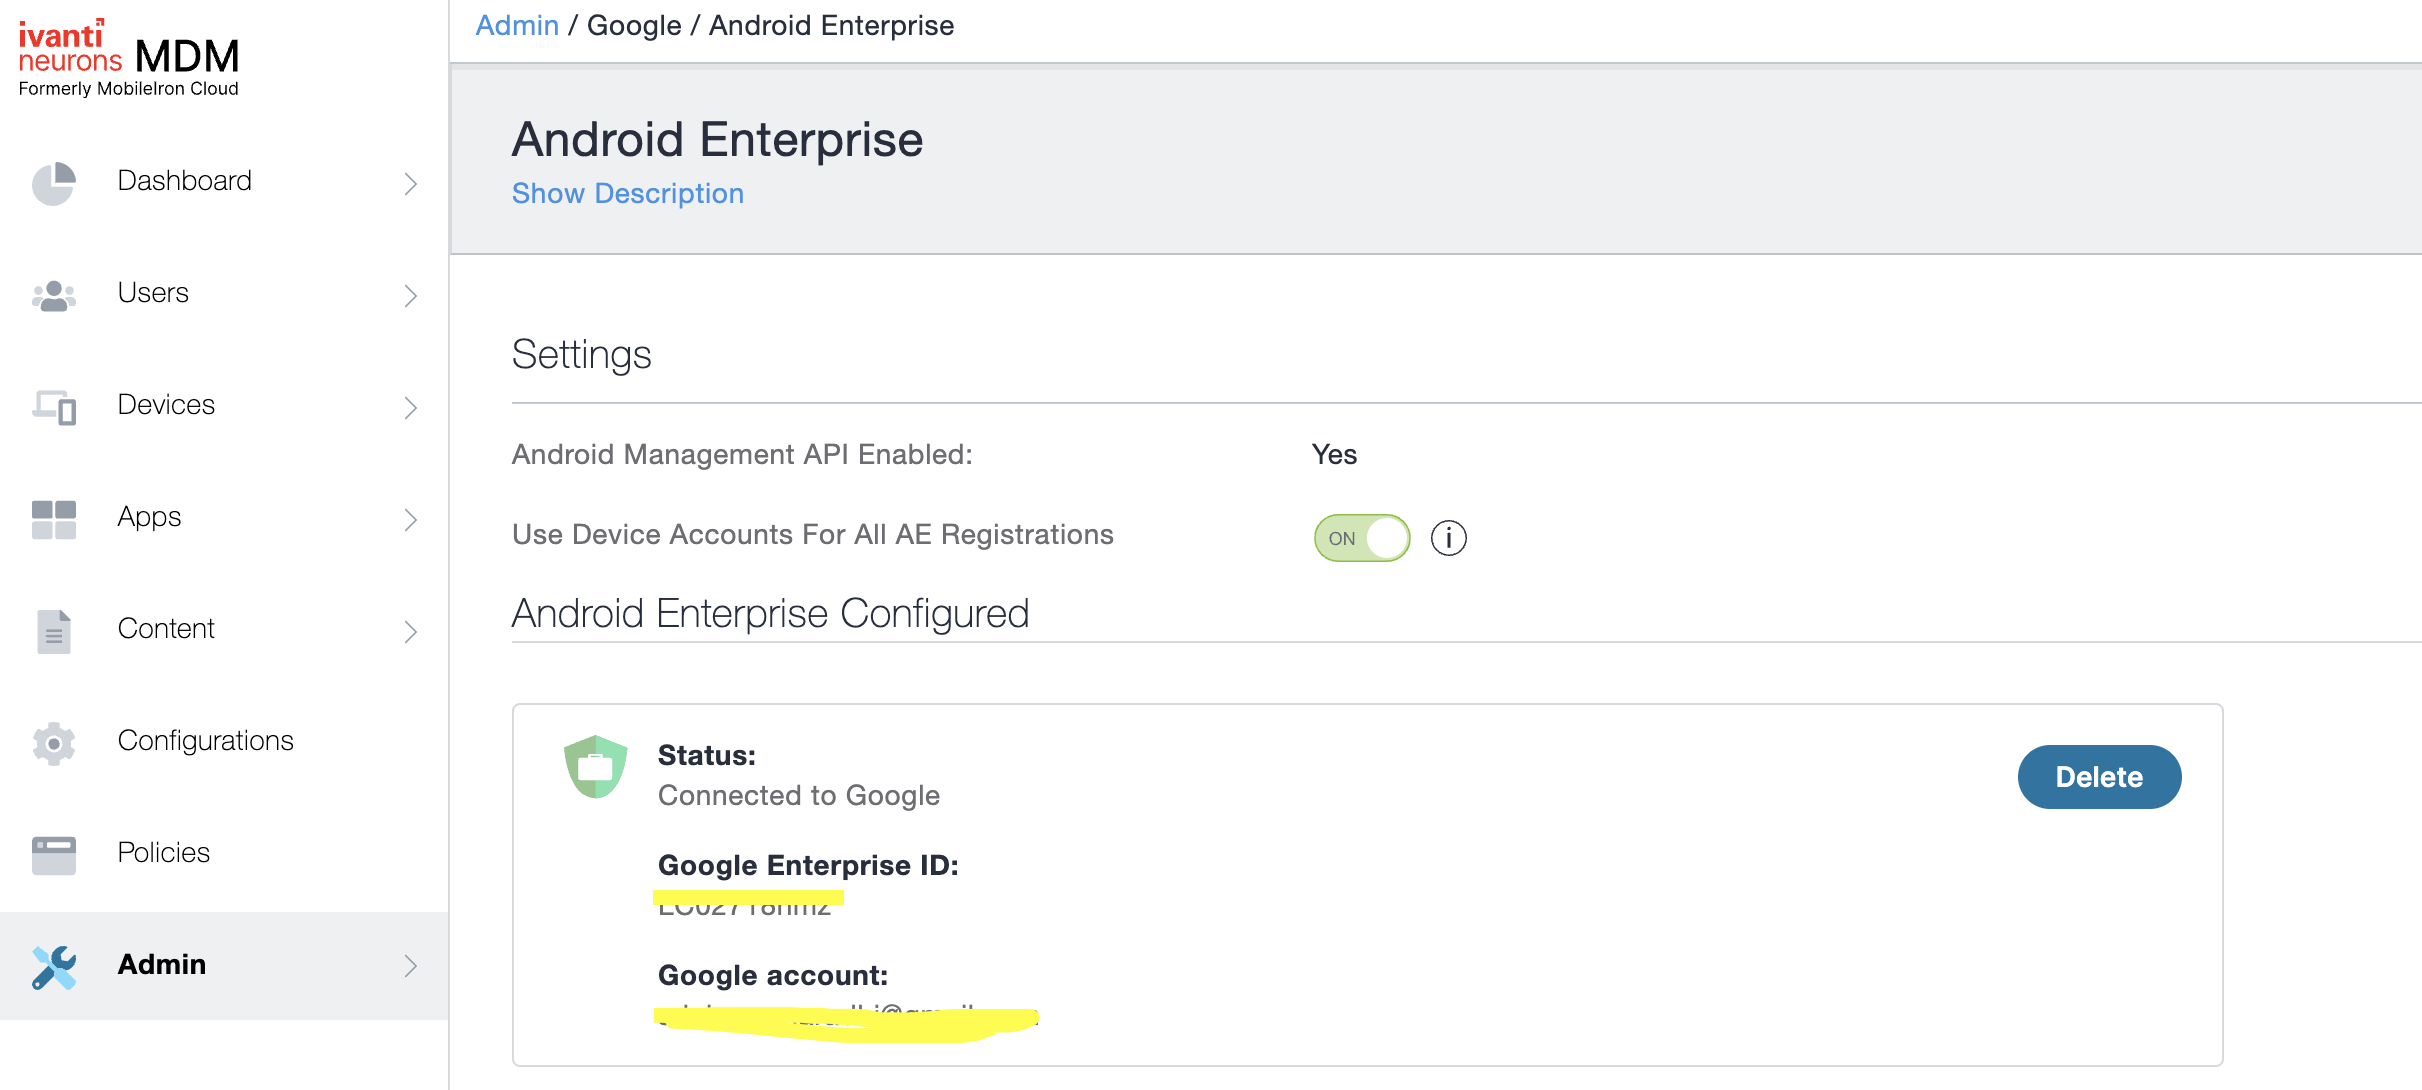Open Show Description link
Screen dimensions: 2422x1090
(x=627, y=193)
